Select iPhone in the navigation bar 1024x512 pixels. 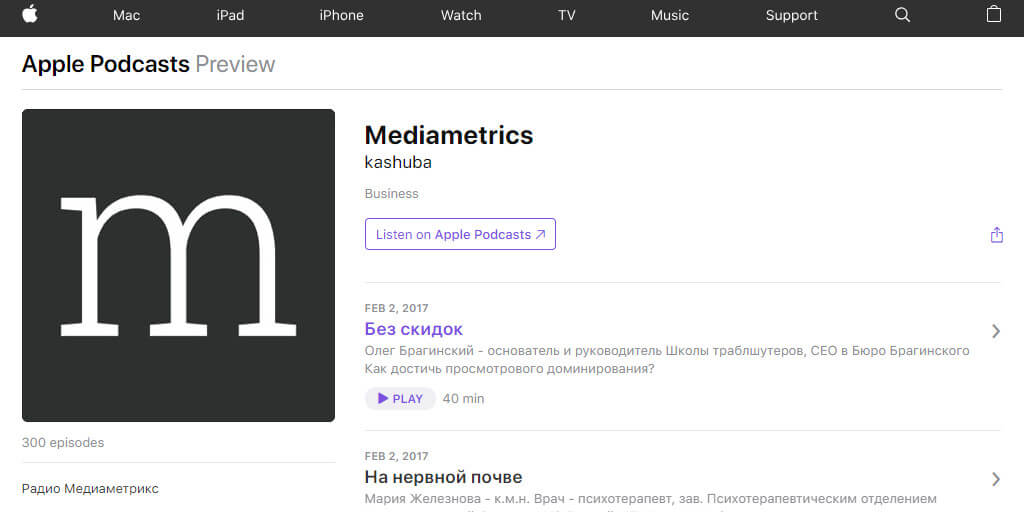coord(341,15)
